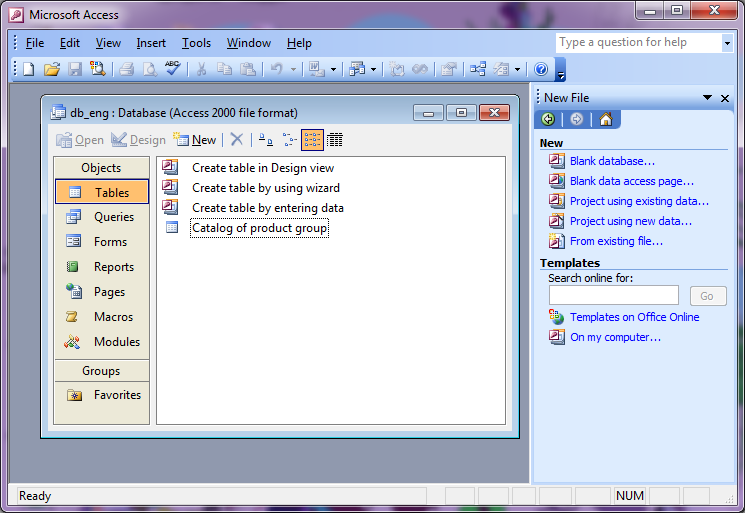Screen dimensions: 745x513
Task: Expand the OfficeLinks dropdown arrow
Action: [x=333, y=70]
